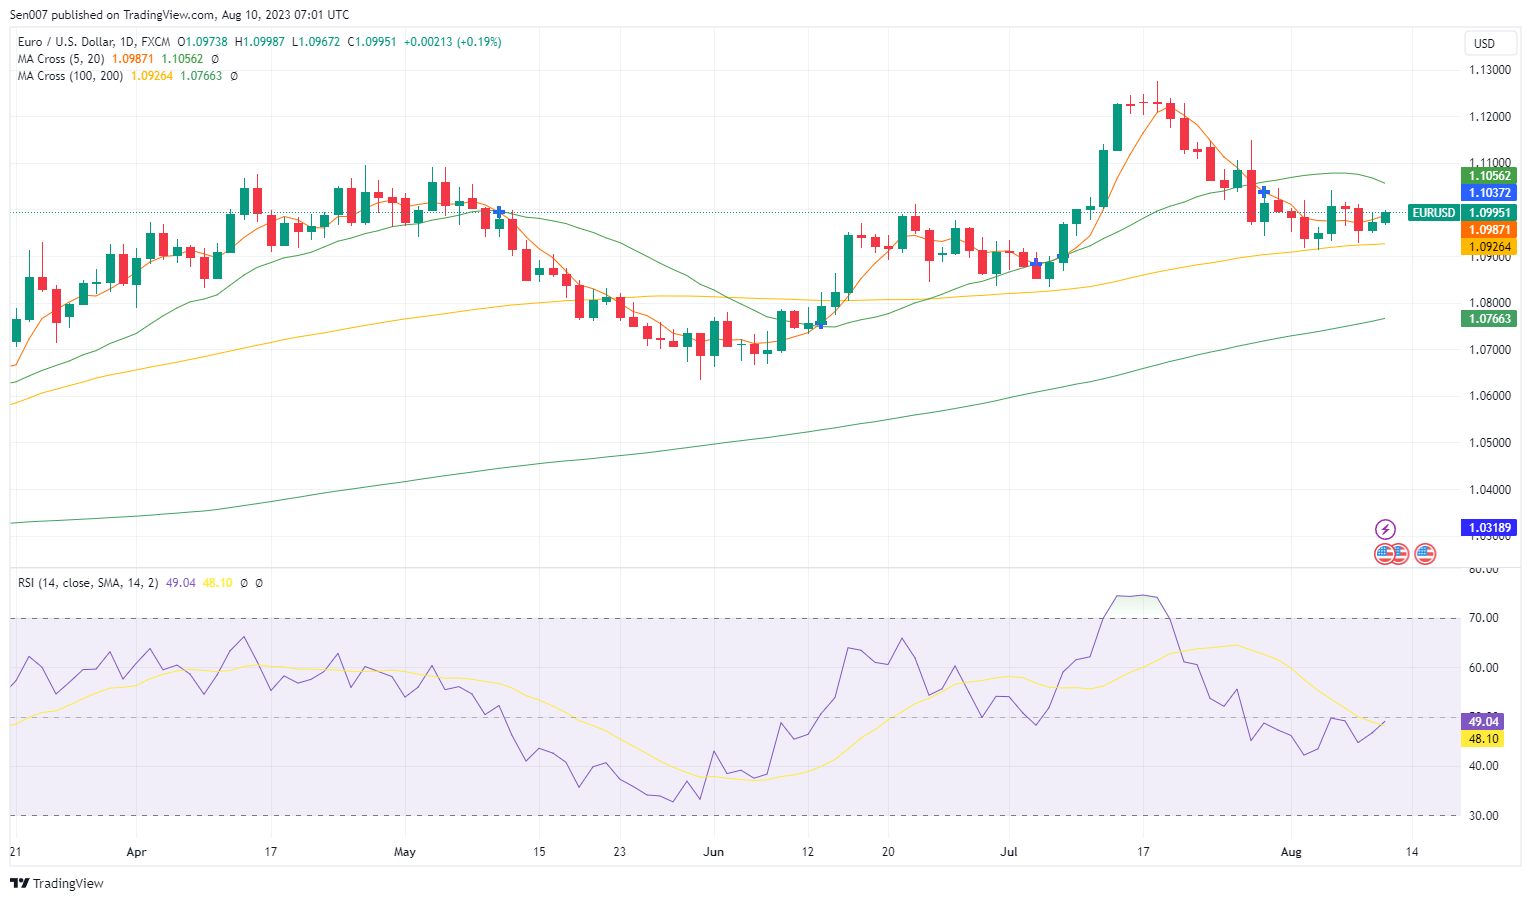Image resolution: width=1531 pixels, height=901 pixels.
Task: Click the blue cross marker in early July
Action: (x=1036, y=263)
